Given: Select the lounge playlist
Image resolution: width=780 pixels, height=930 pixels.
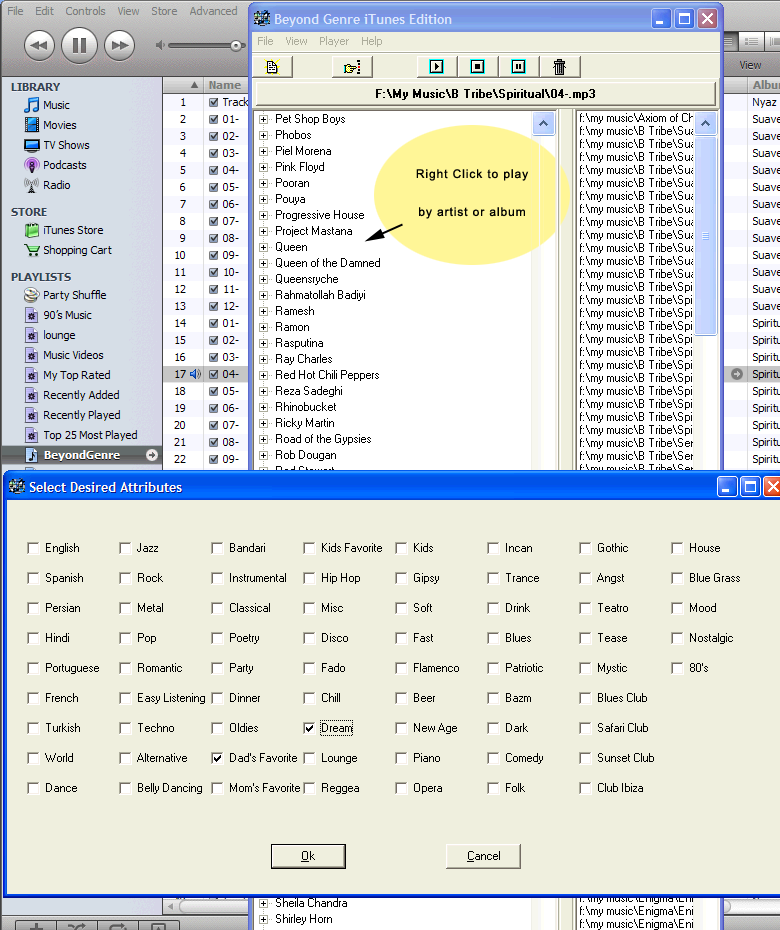Looking at the screenshot, I should tap(59, 335).
